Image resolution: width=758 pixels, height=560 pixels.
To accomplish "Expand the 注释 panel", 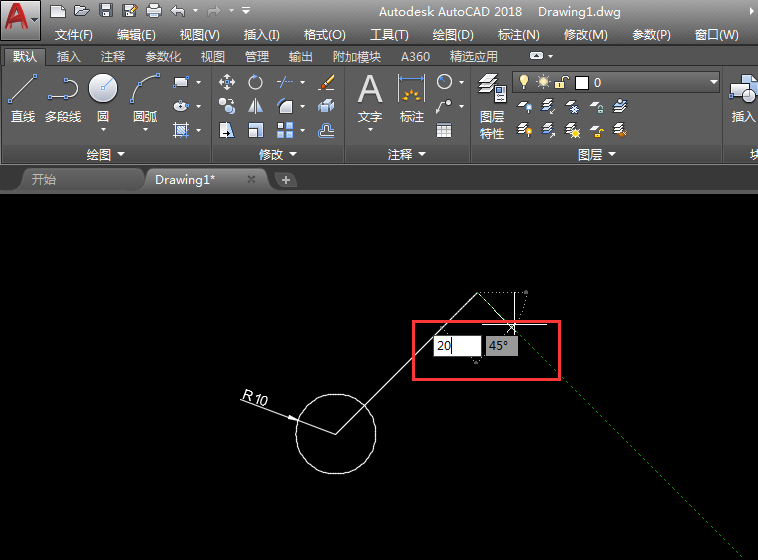I will click(407, 154).
